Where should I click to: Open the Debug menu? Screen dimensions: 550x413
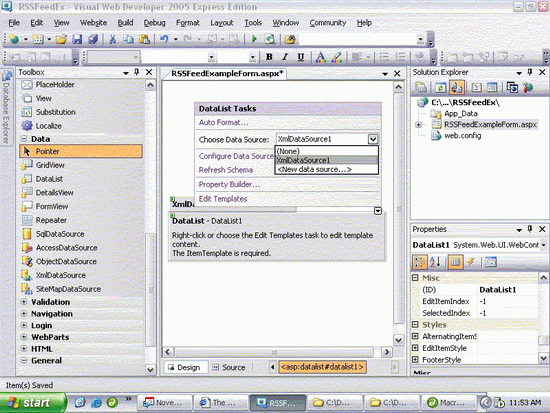click(x=154, y=23)
